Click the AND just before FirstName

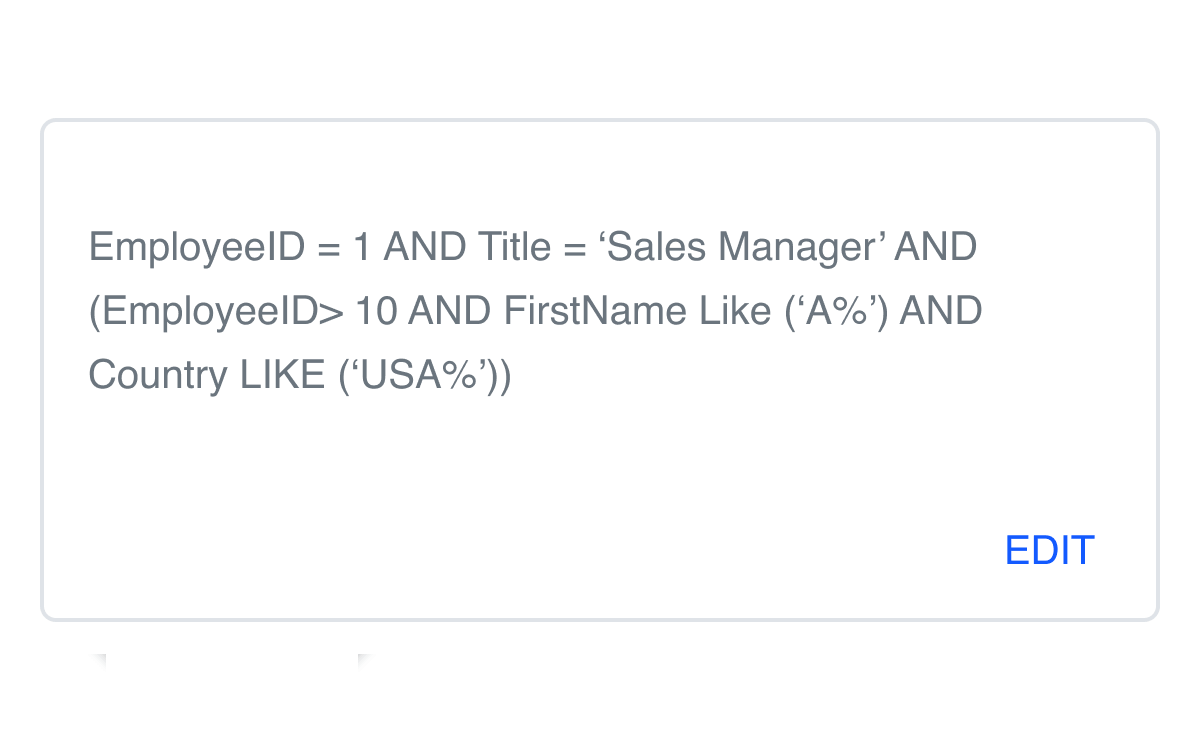coord(449,311)
